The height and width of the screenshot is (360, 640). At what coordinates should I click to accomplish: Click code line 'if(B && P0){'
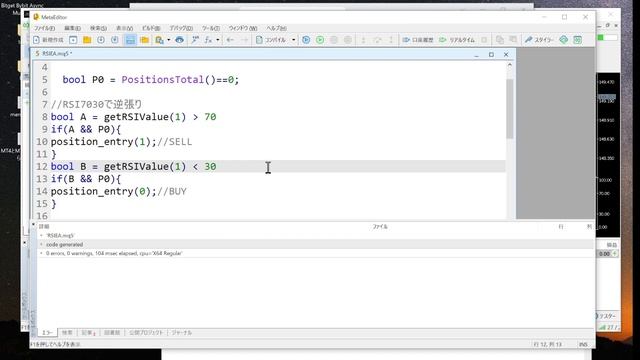click(x=86, y=179)
